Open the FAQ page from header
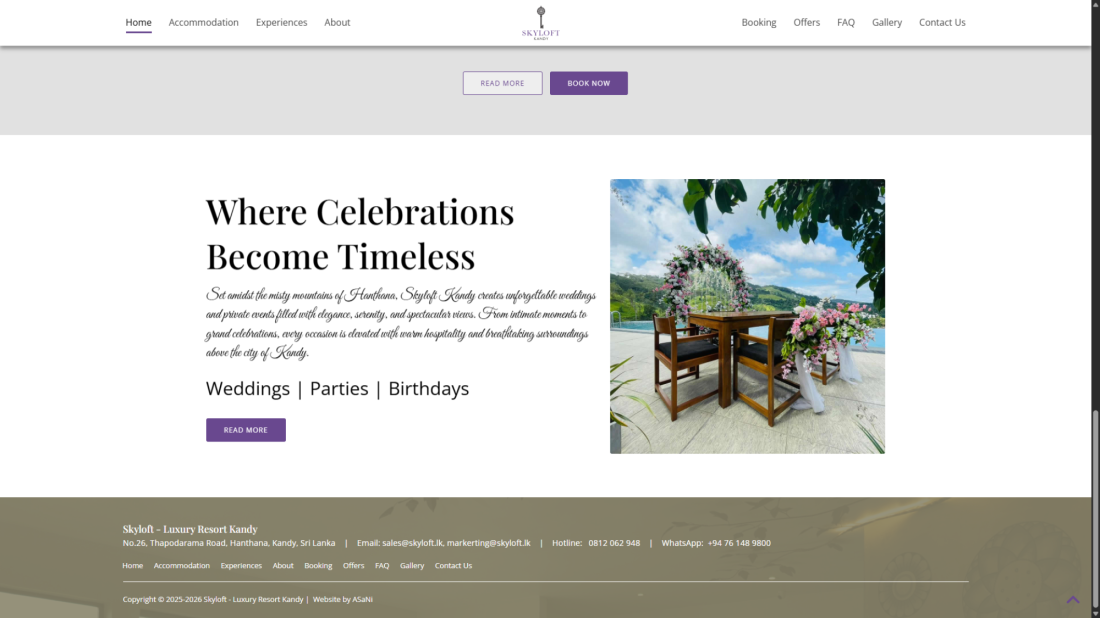Viewport: 1100px width, 618px height. tap(846, 22)
